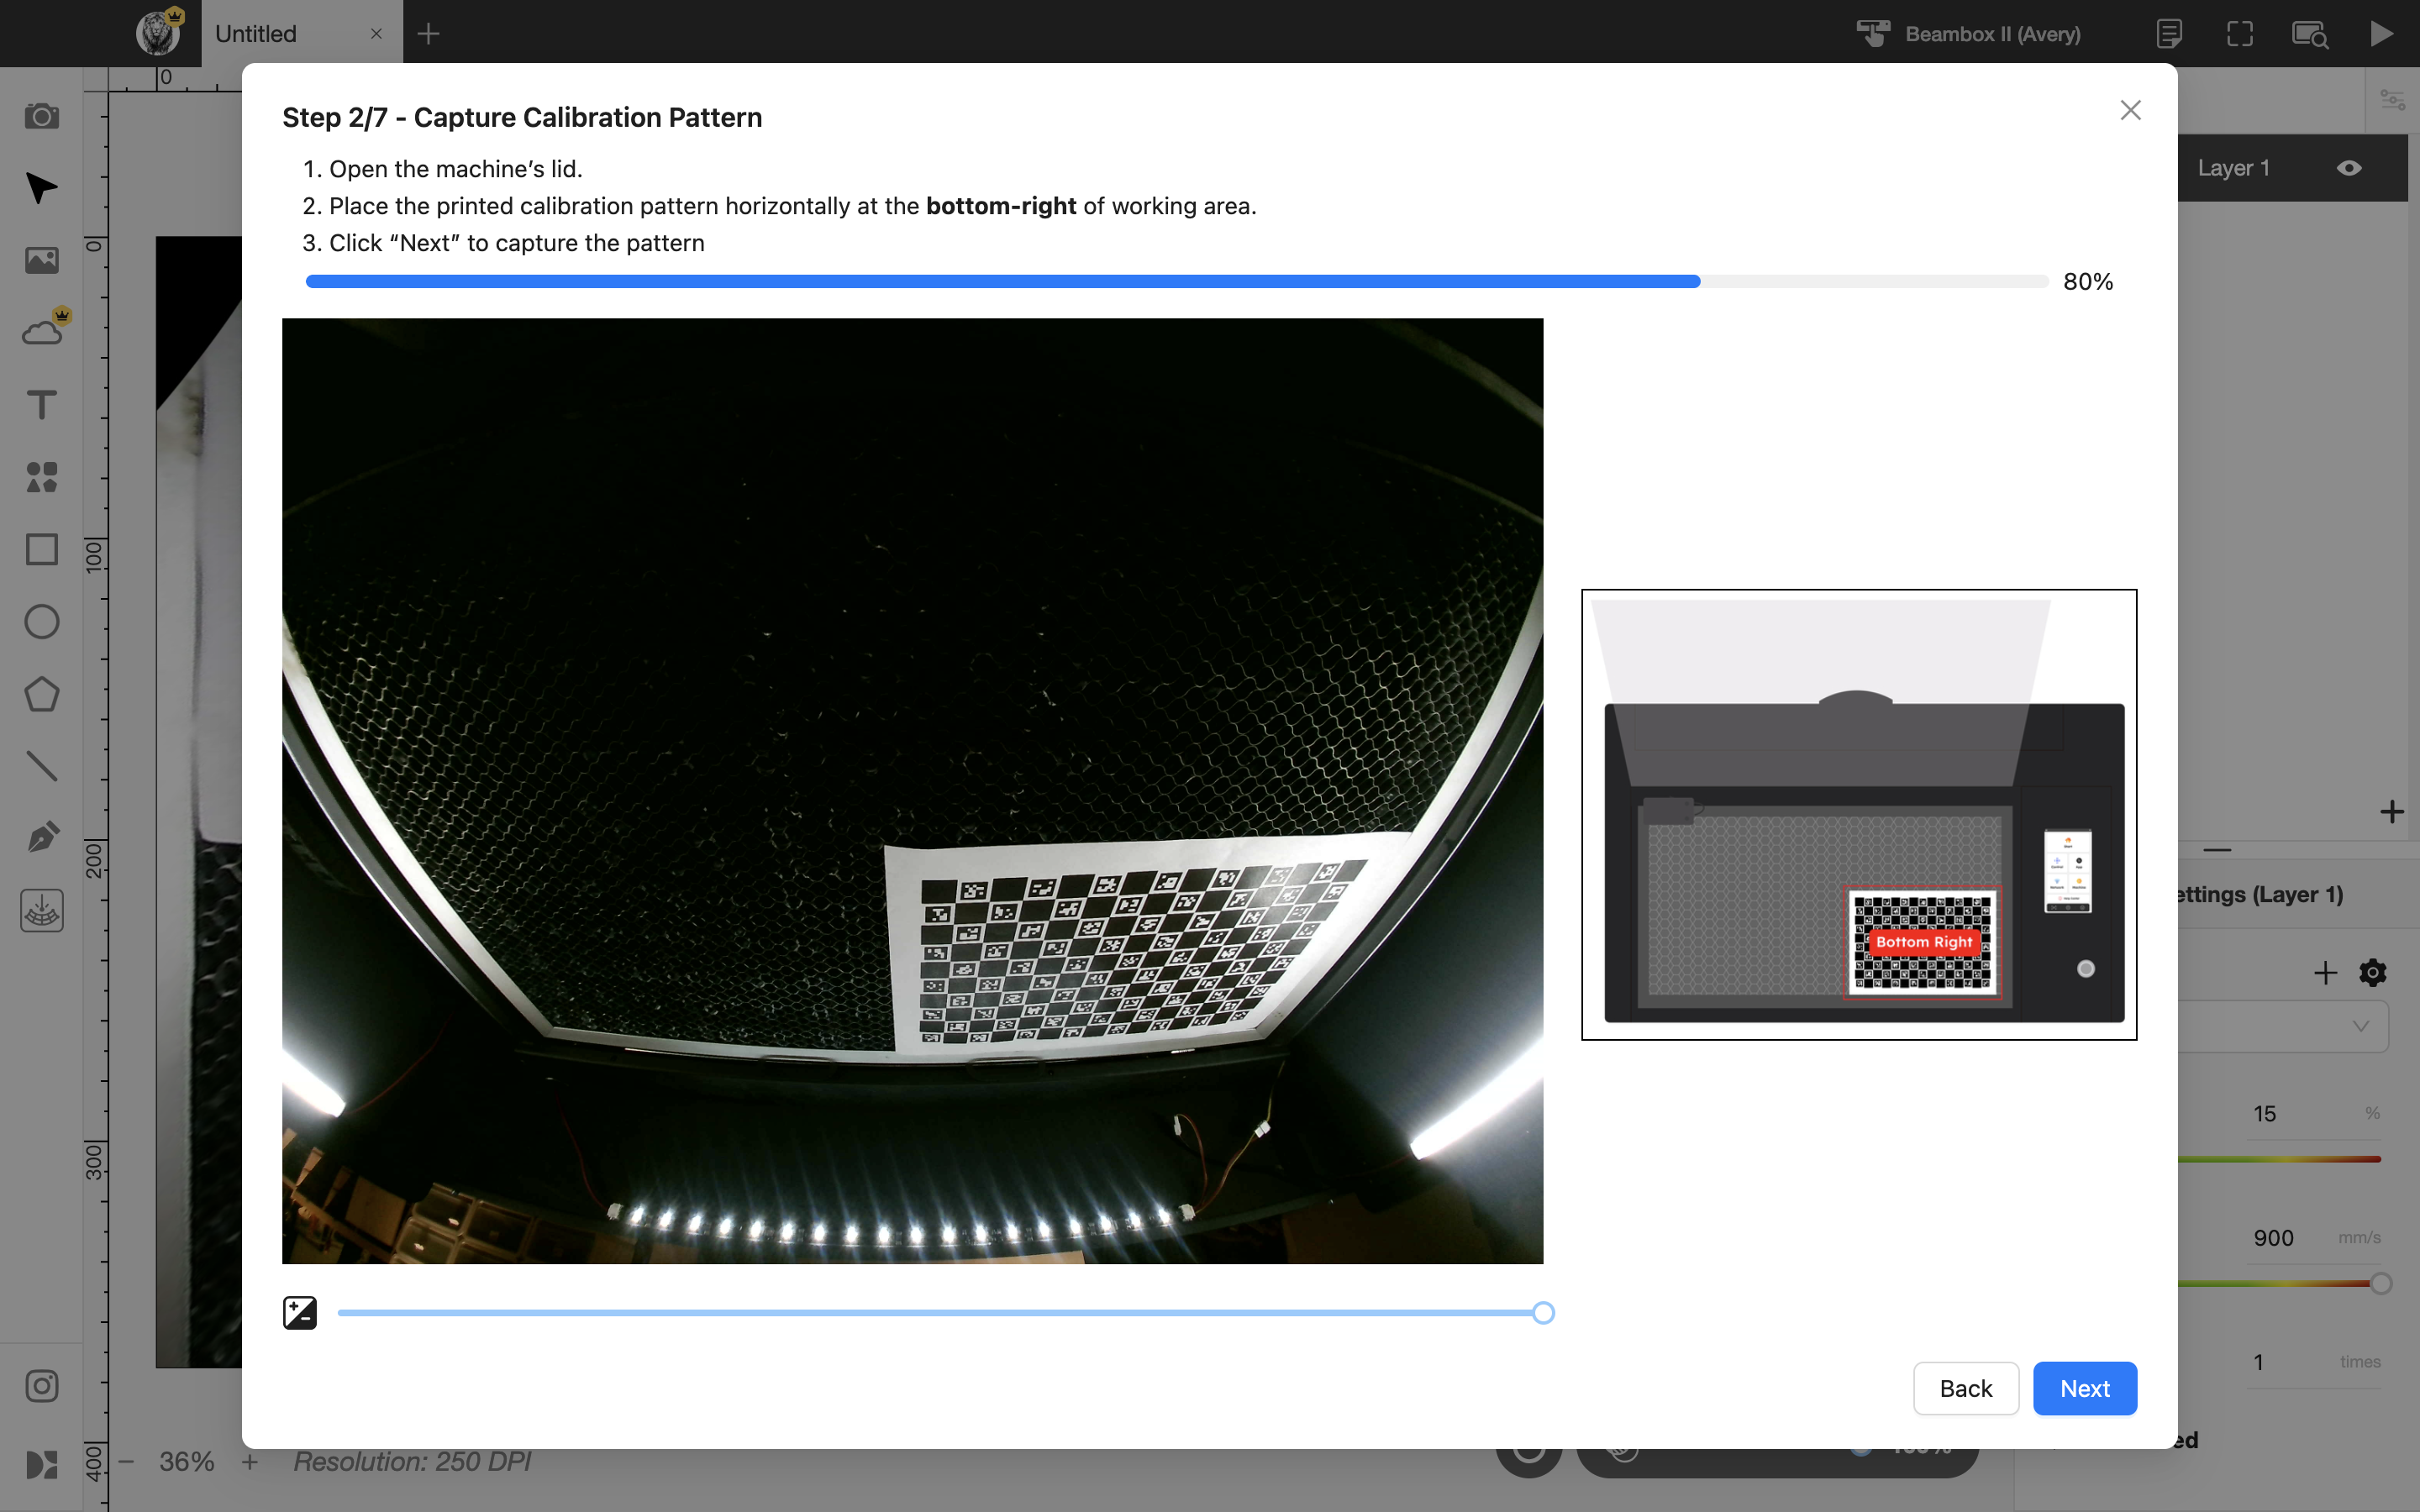2420x1512 pixels.
Task: Close the calibration dialog
Action: pos(2131,110)
